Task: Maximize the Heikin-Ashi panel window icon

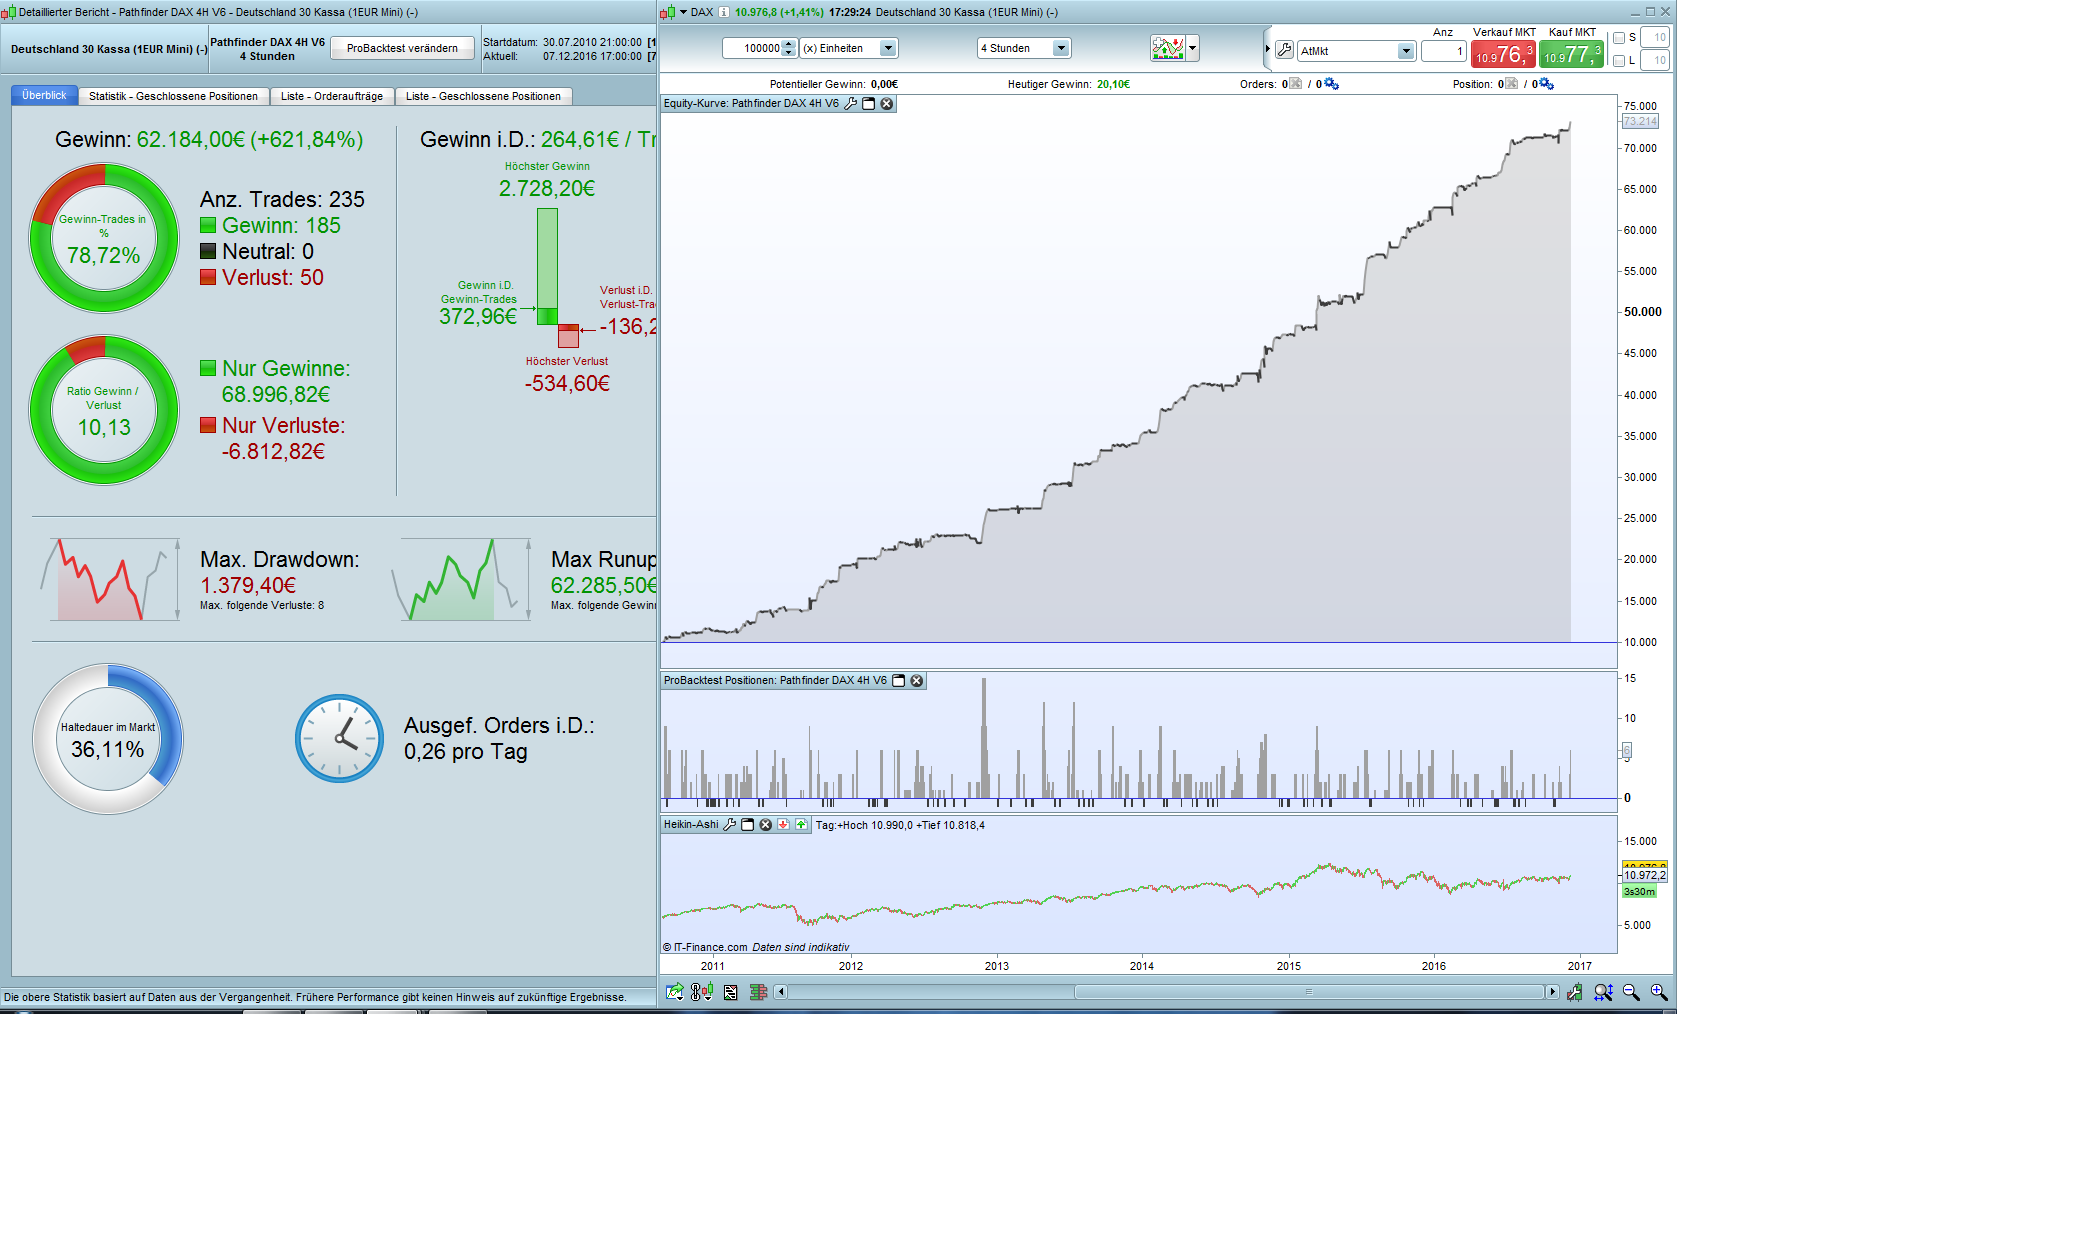Action: point(747,825)
